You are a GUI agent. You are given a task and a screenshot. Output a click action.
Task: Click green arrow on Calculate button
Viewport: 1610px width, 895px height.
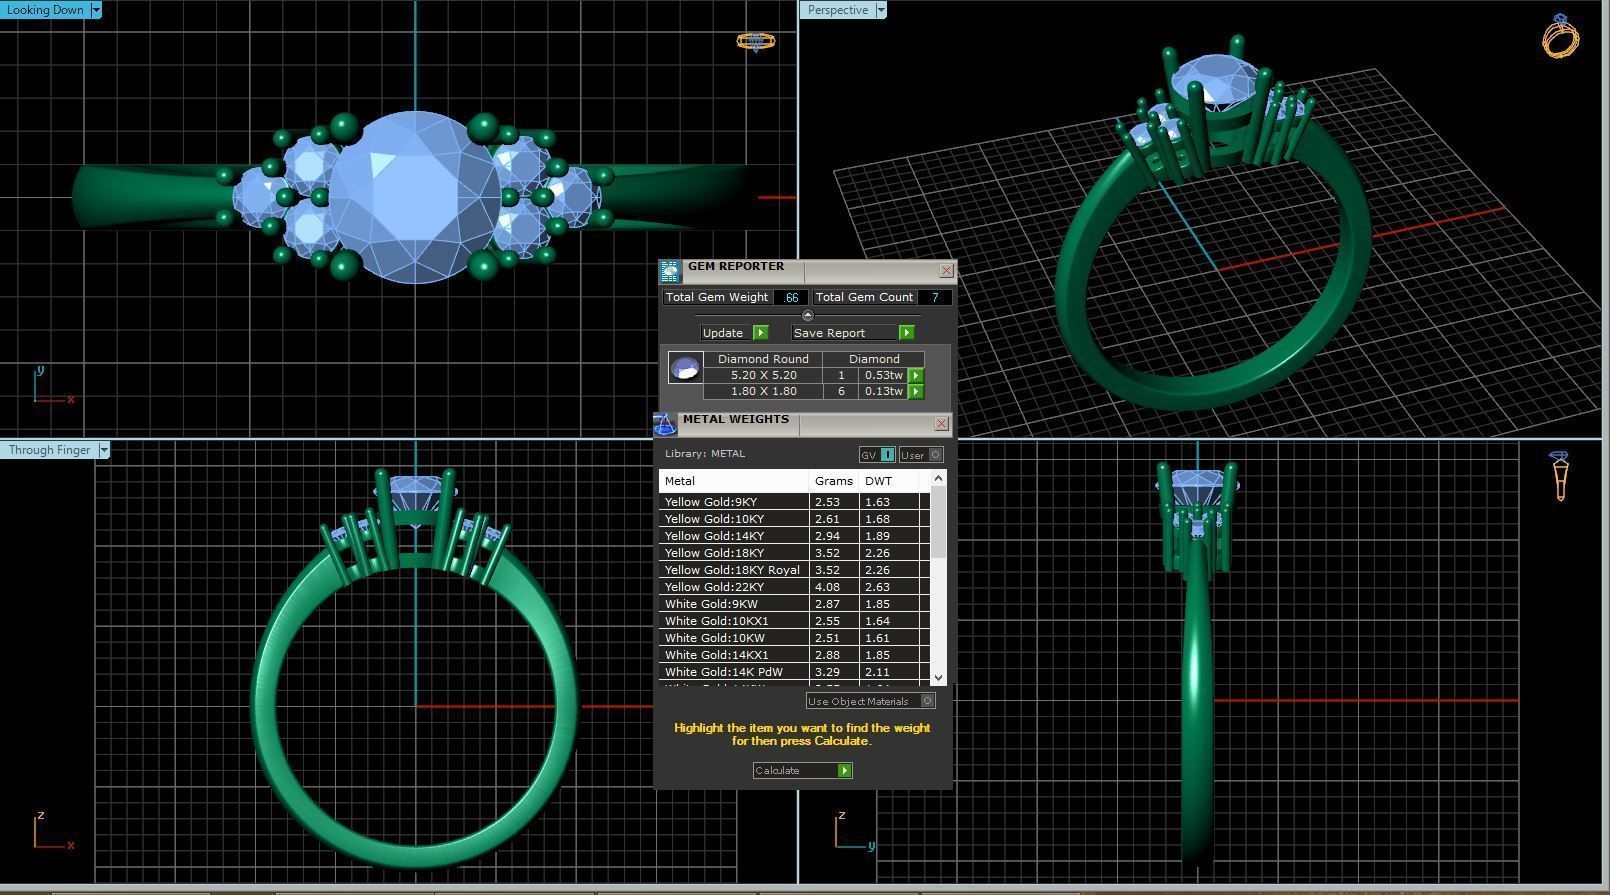pos(844,770)
